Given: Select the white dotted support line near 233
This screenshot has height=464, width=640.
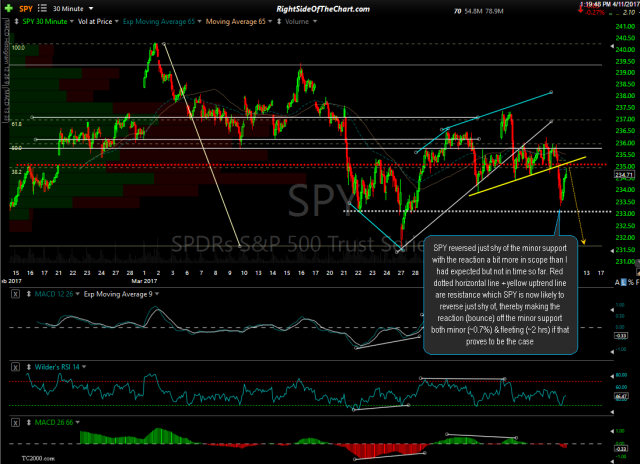Looking at the screenshot, I should [478, 211].
